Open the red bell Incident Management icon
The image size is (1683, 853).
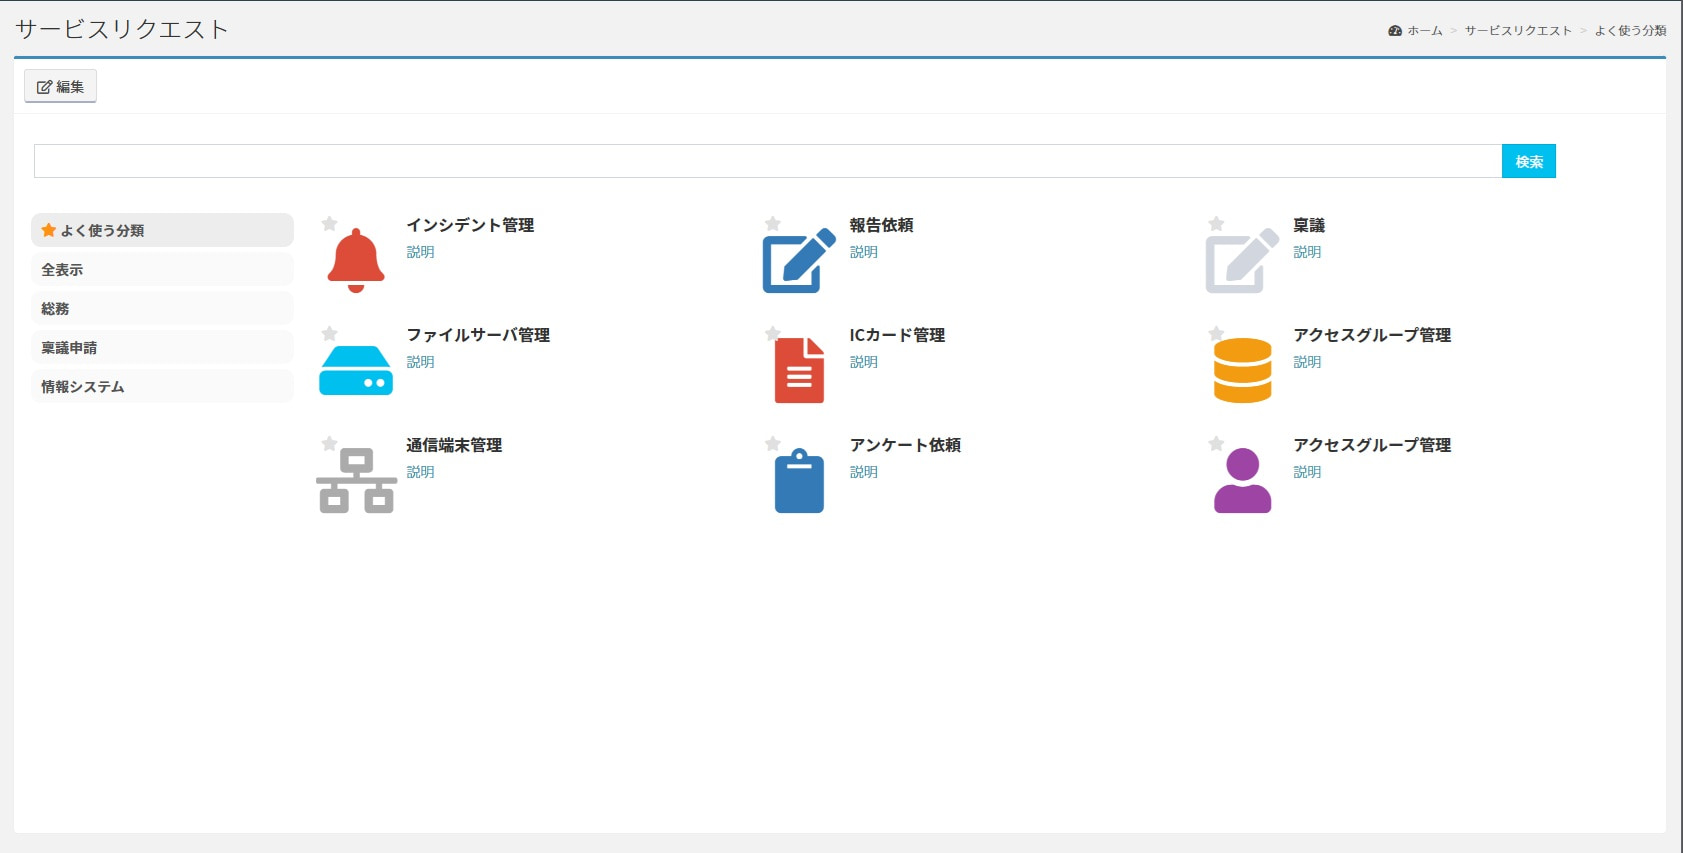coord(355,260)
